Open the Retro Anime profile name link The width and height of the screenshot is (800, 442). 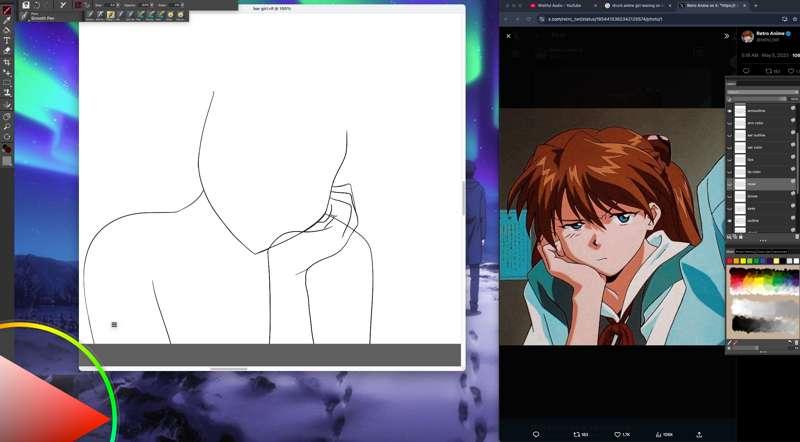pos(770,33)
